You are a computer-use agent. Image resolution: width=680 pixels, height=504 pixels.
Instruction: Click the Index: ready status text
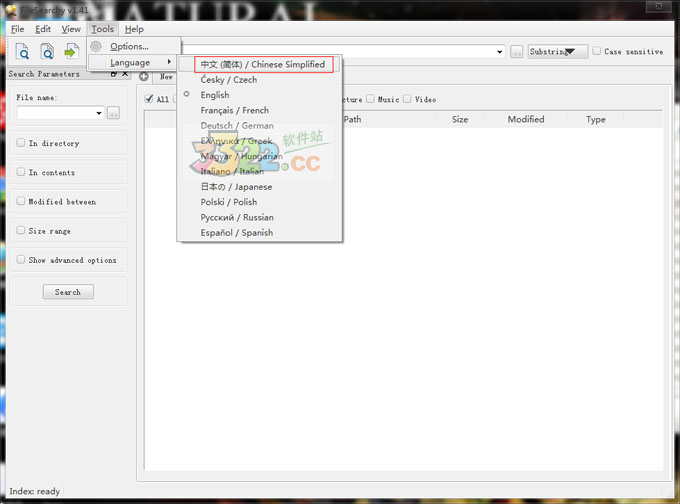click(x=35, y=491)
